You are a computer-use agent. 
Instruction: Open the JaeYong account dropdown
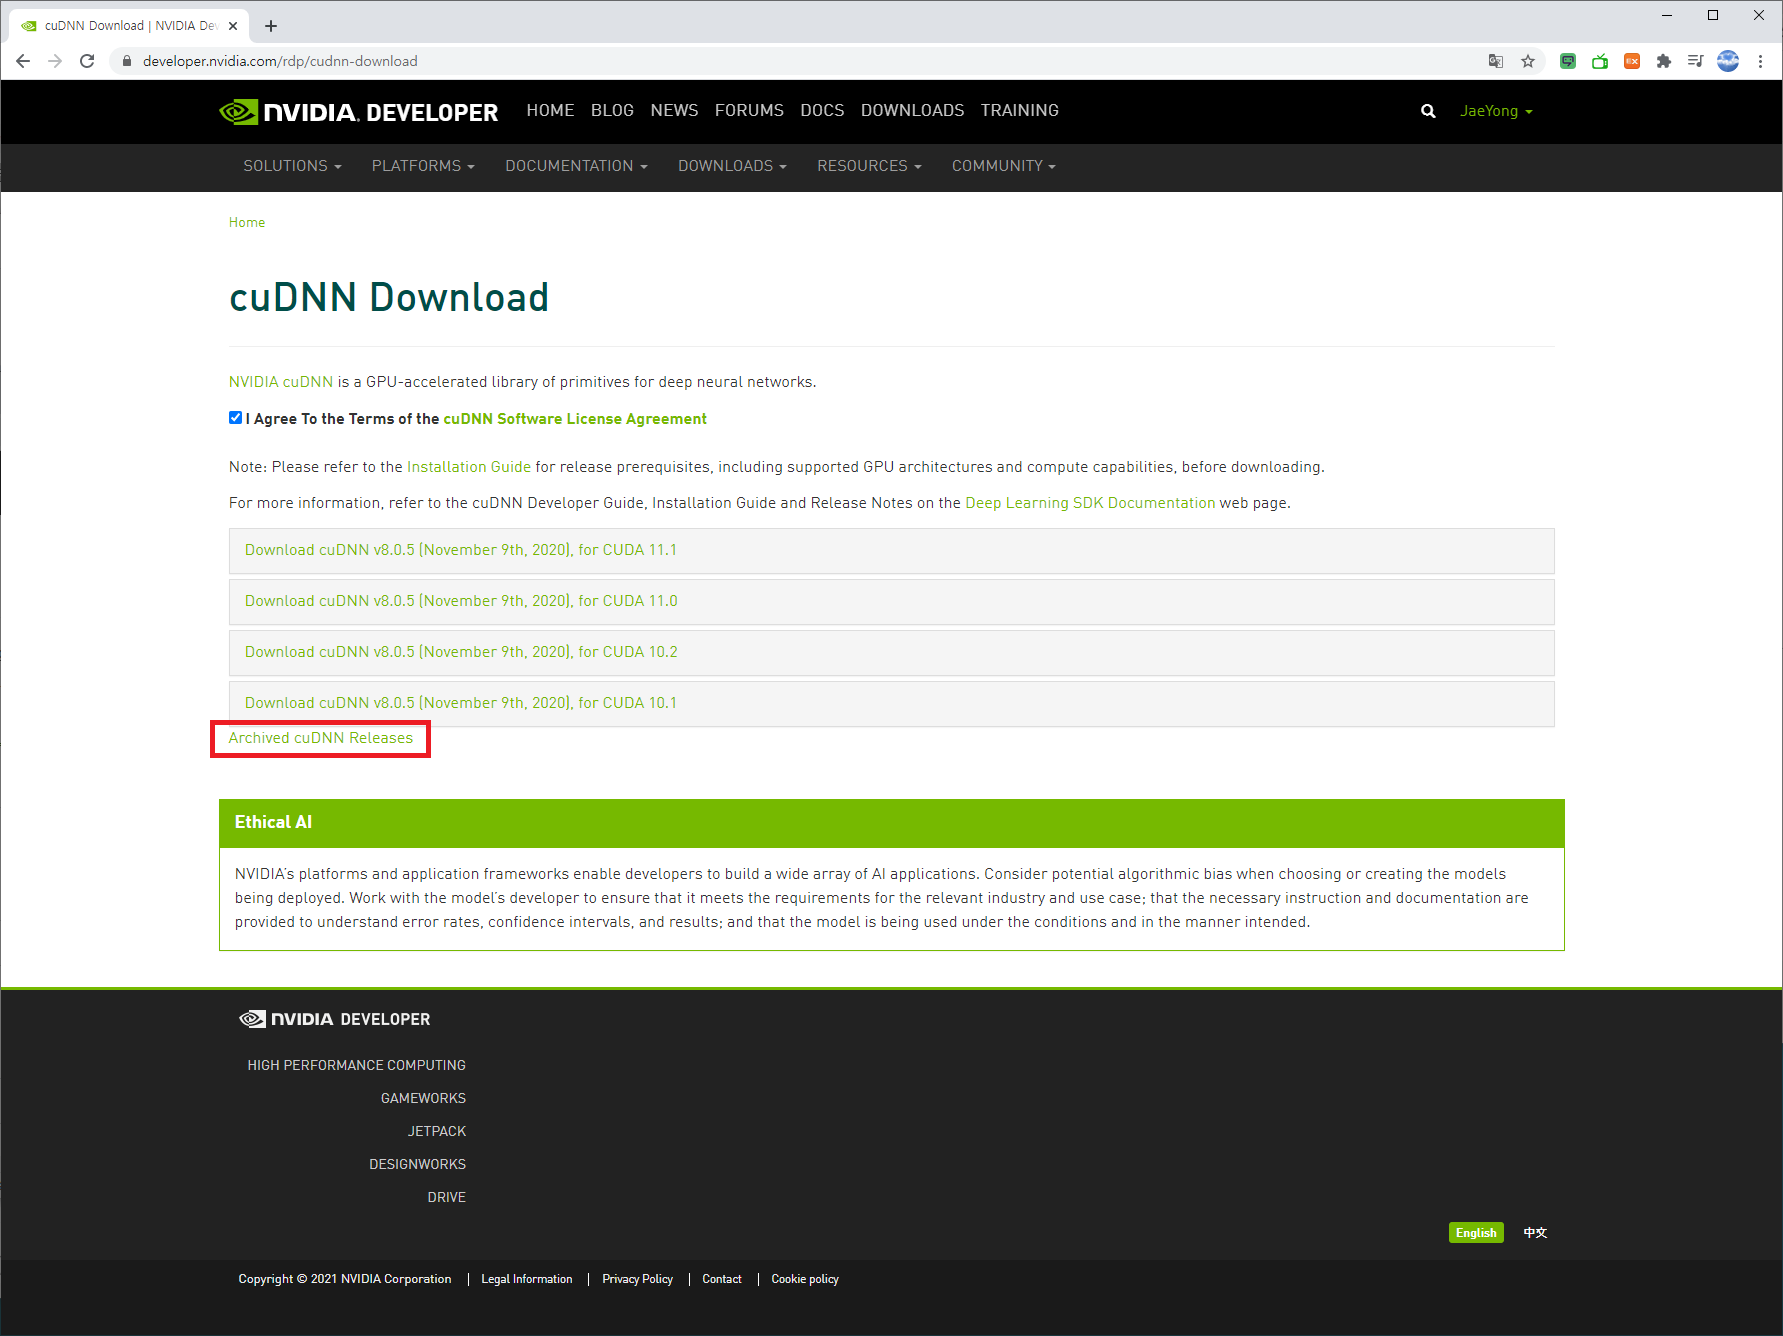pos(1496,111)
